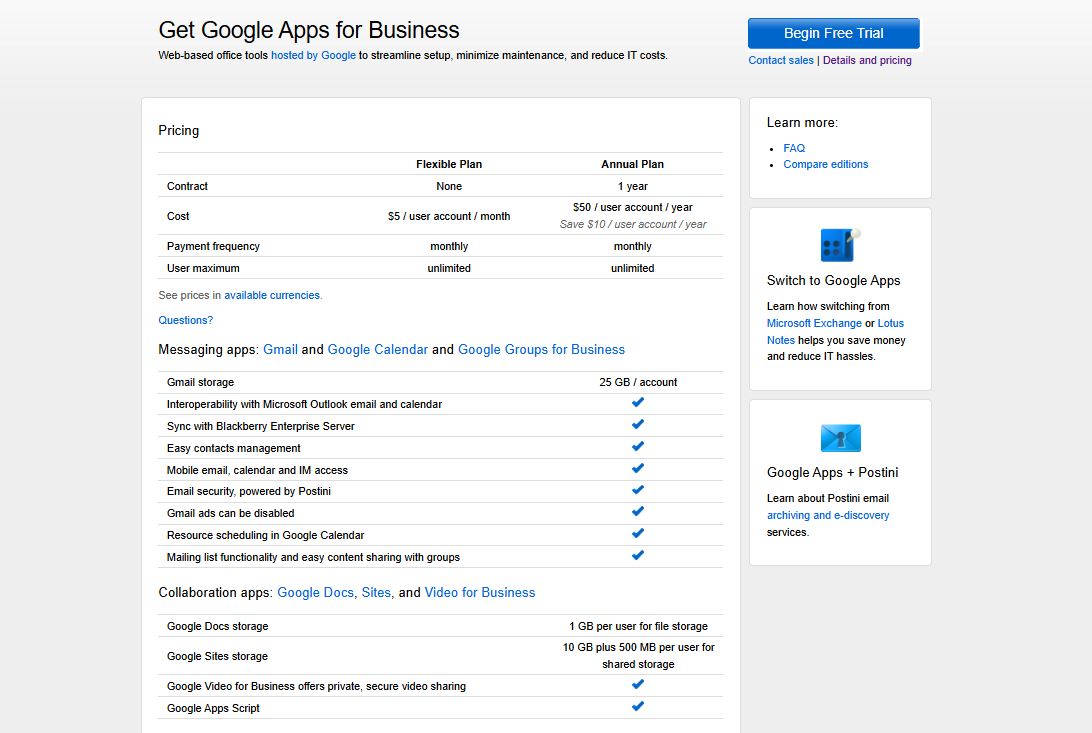
Task: Click 'Save $10 / user account / year' note
Action: click(x=632, y=224)
